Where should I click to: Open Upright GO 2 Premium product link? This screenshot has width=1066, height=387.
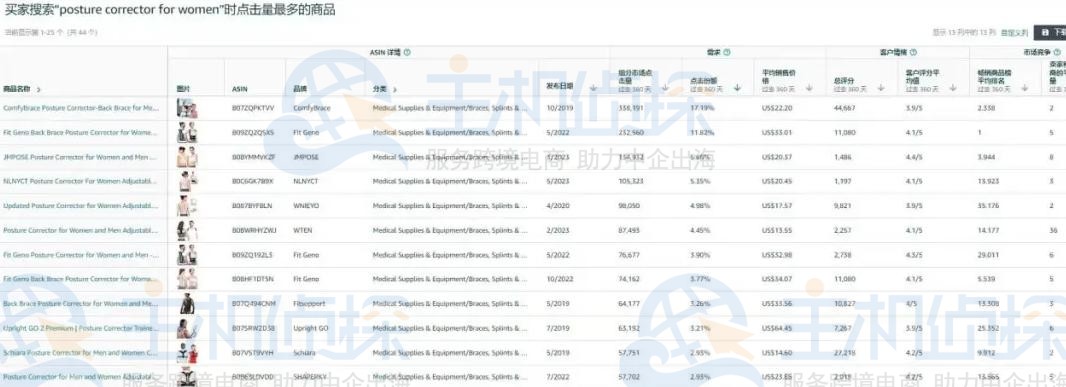[81, 329]
